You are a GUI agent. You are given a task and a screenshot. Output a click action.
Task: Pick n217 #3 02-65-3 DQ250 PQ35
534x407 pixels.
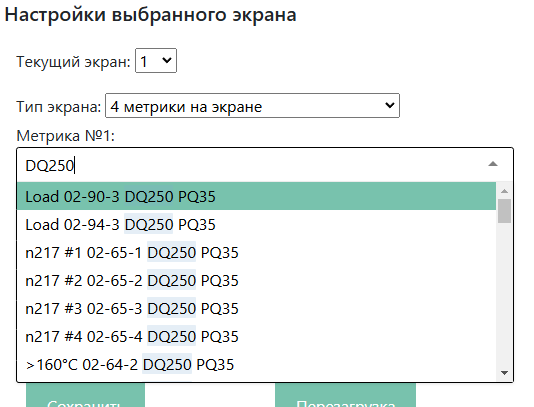[x=256, y=308]
